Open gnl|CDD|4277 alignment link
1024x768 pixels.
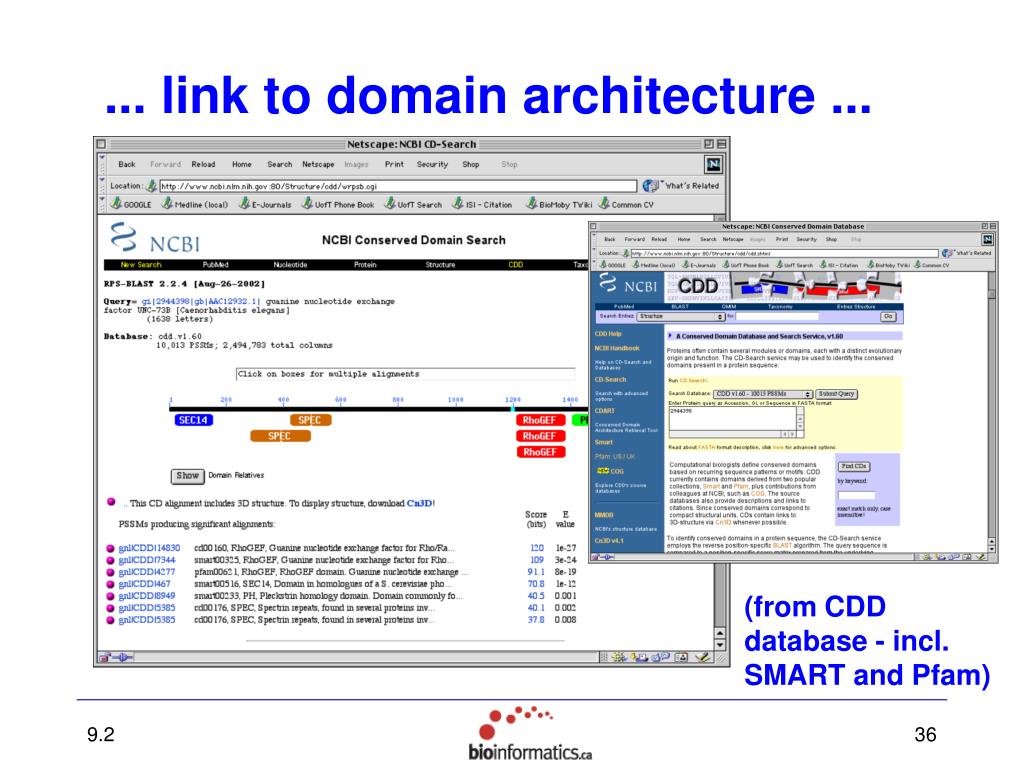click(x=147, y=571)
